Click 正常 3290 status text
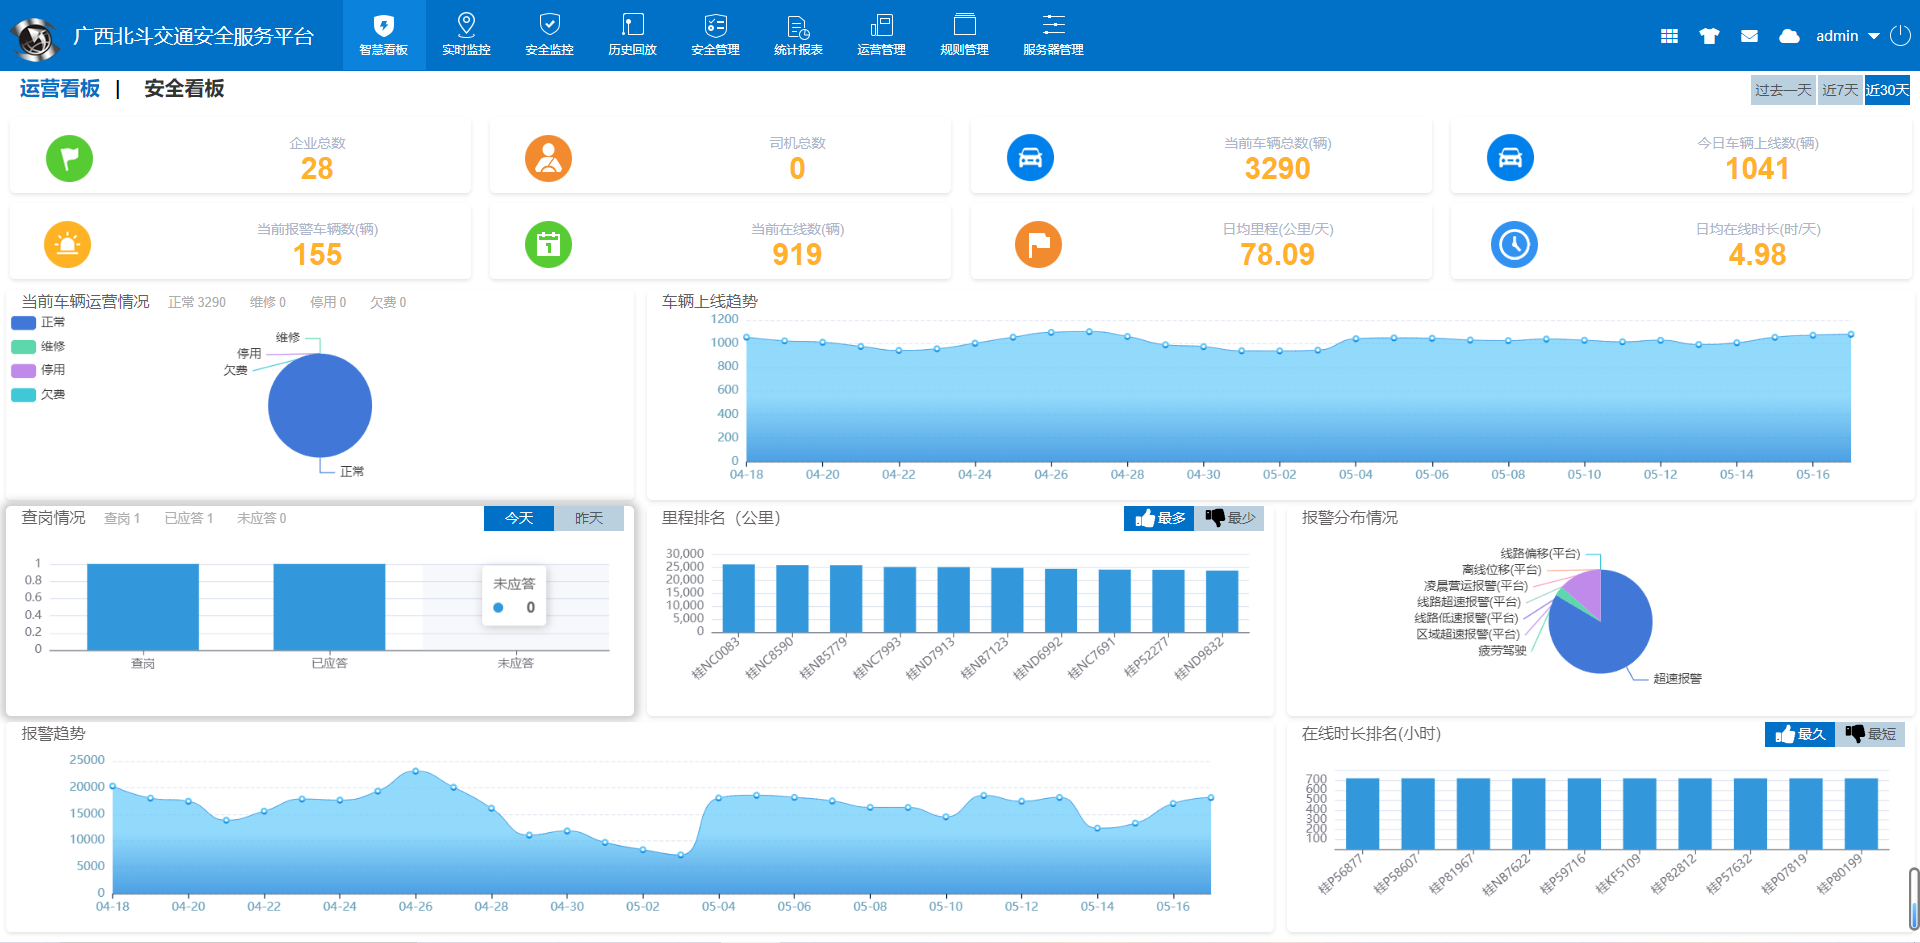The width and height of the screenshot is (1920, 943). 197,302
